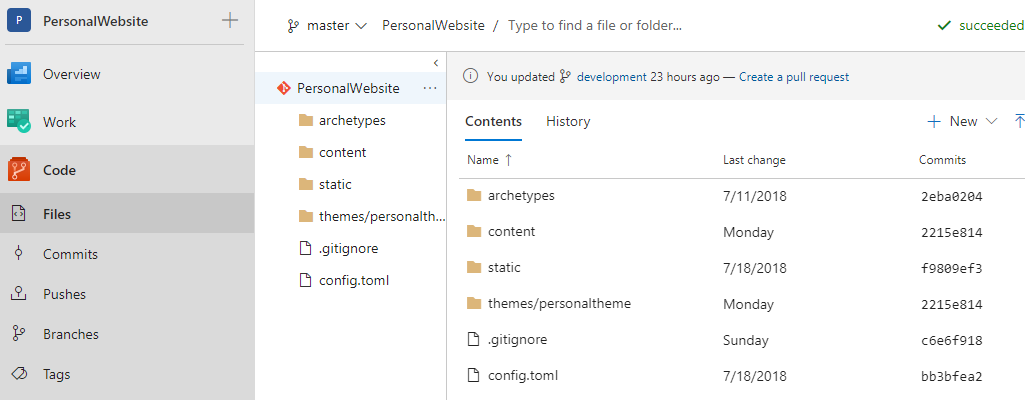Open the master branch dropdown
The height and width of the screenshot is (400, 1025).
pos(327,25)
